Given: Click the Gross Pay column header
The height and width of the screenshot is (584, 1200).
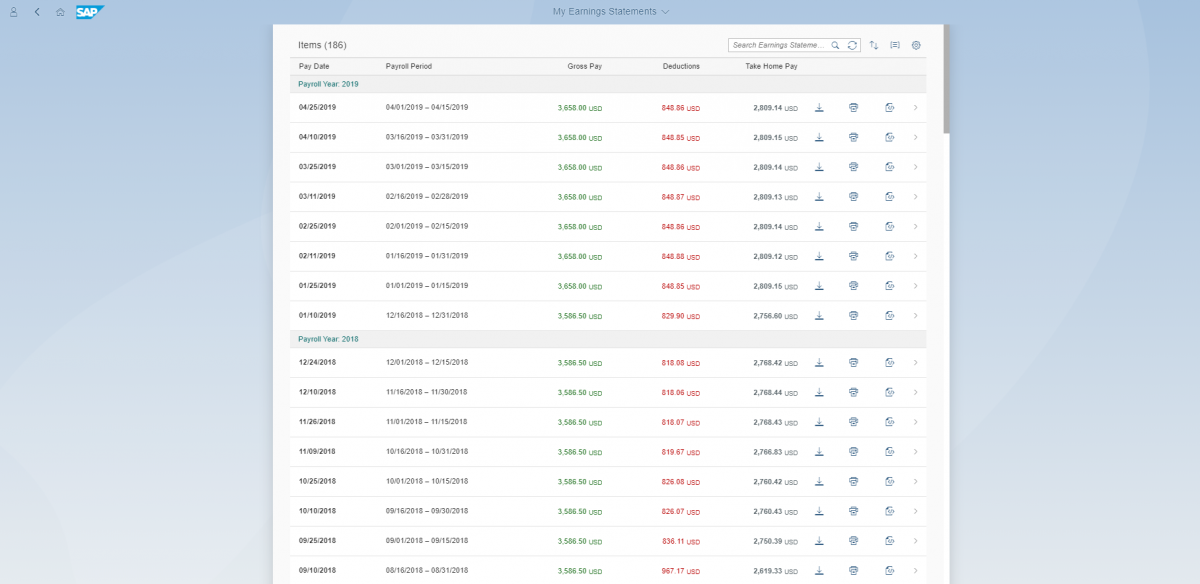Looking at the screenshot, I should click(584, 66).
